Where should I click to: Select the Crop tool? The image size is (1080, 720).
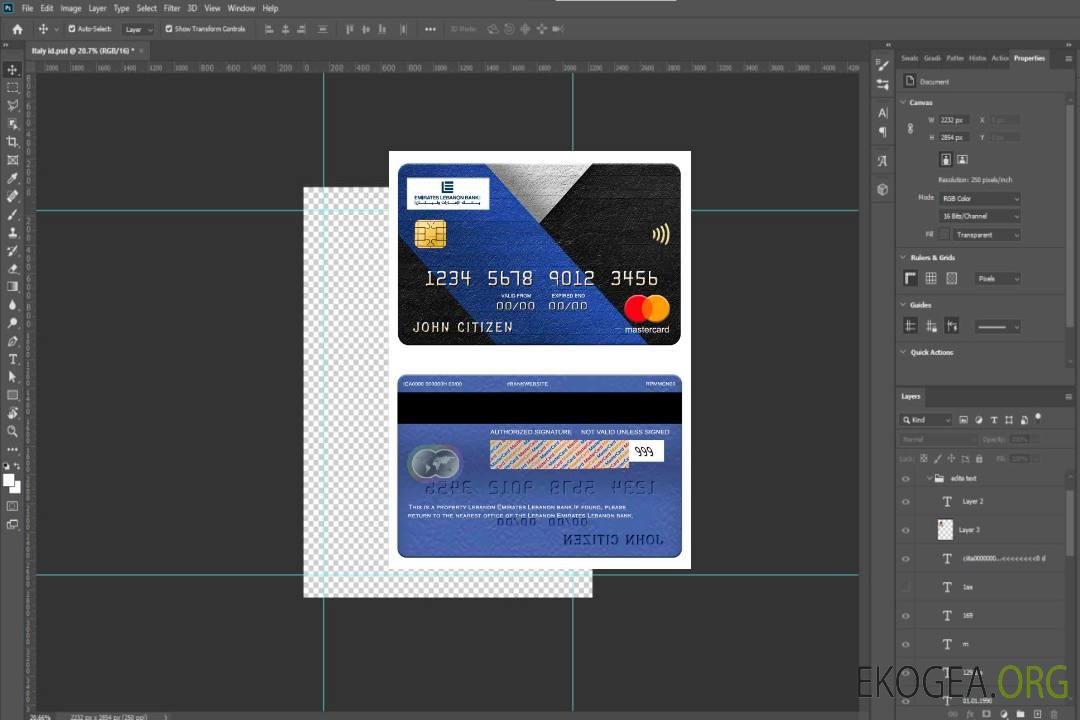(12, 142)
